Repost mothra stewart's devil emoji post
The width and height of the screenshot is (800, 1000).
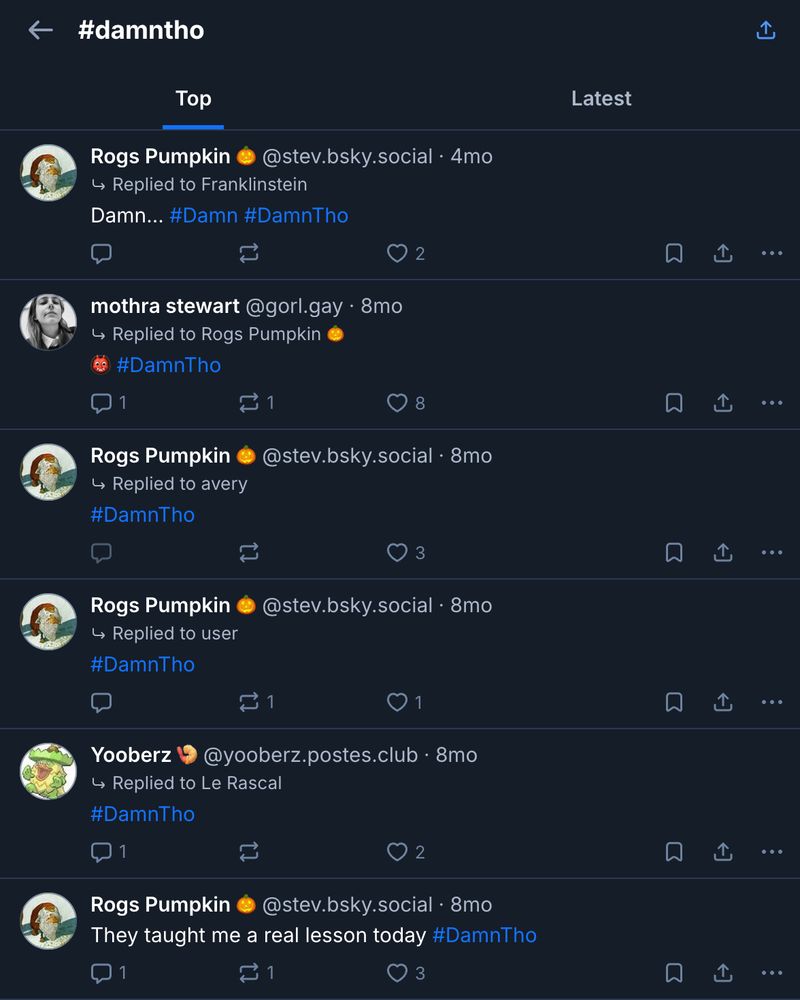(248, 403)
